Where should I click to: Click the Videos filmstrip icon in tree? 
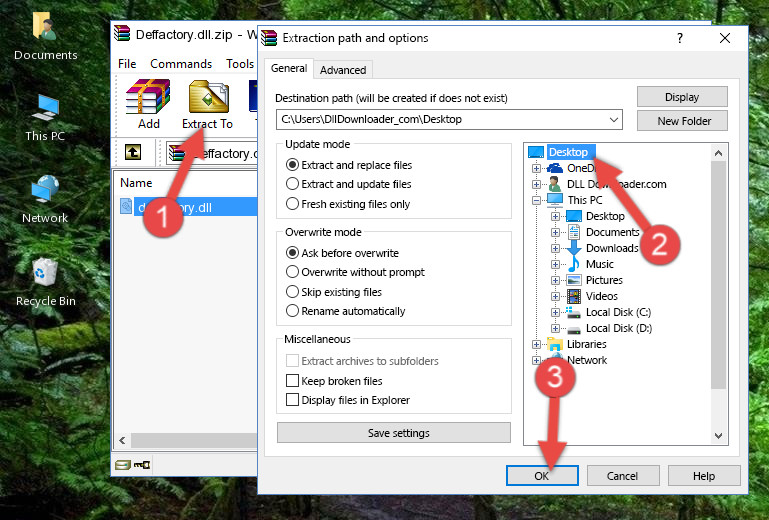point(574,296)
